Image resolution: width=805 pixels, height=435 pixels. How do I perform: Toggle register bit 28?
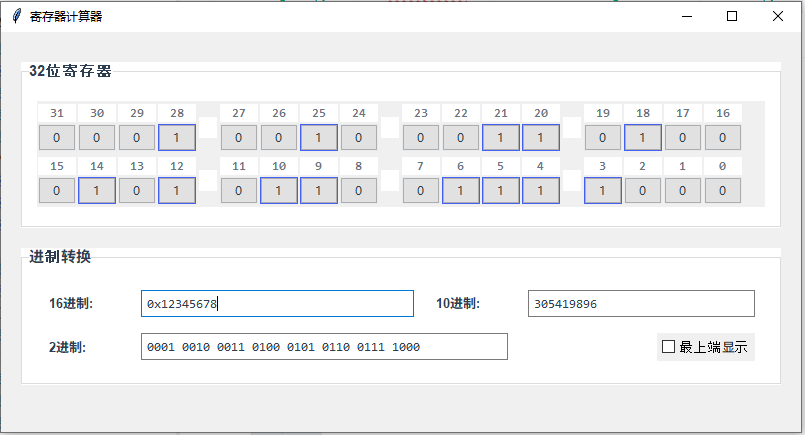click(177, 137)
